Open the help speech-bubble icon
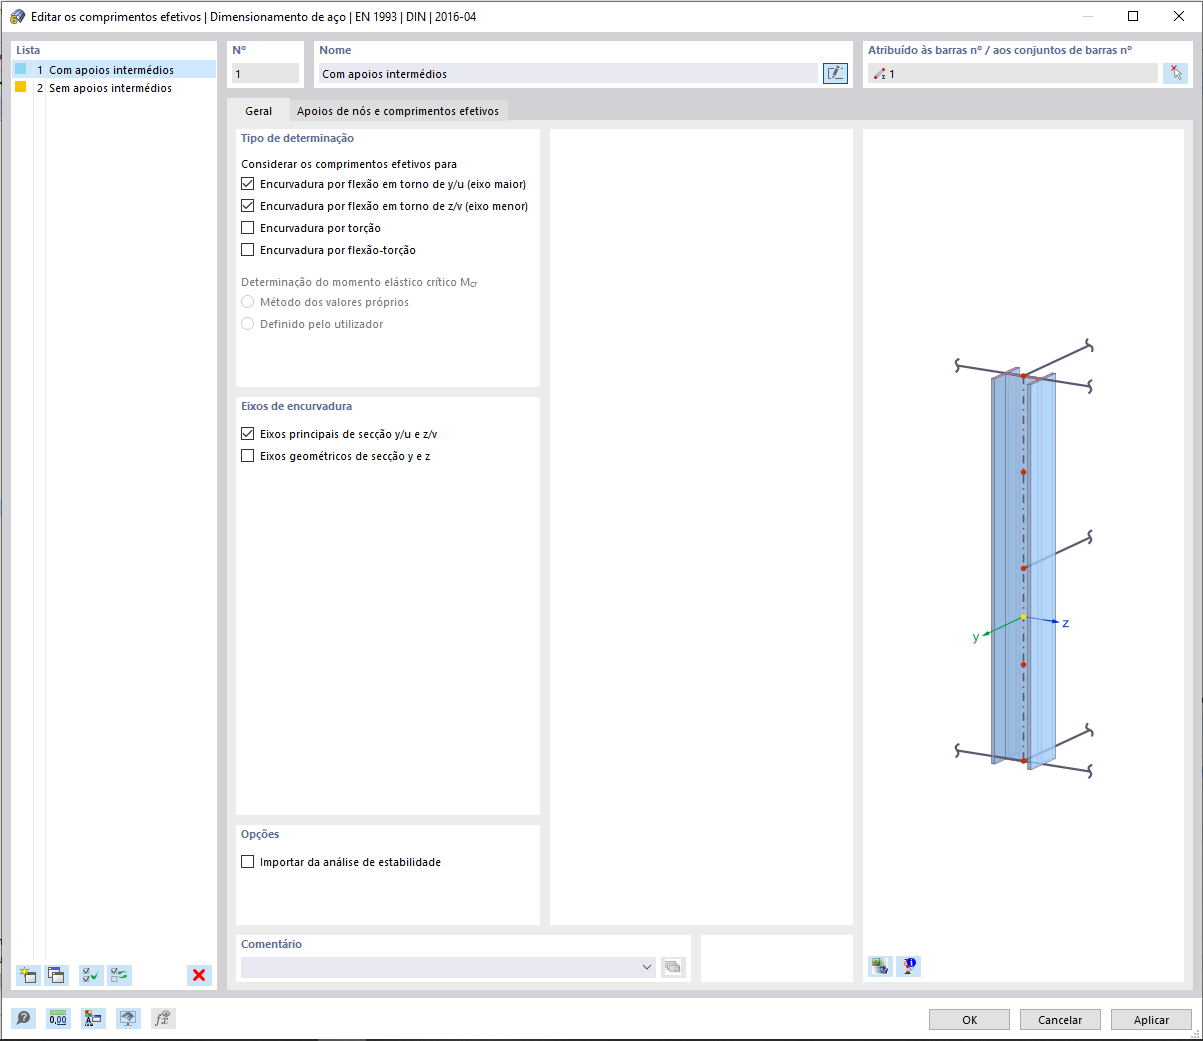1203x1041 pixels. [x=24, y=1018]
